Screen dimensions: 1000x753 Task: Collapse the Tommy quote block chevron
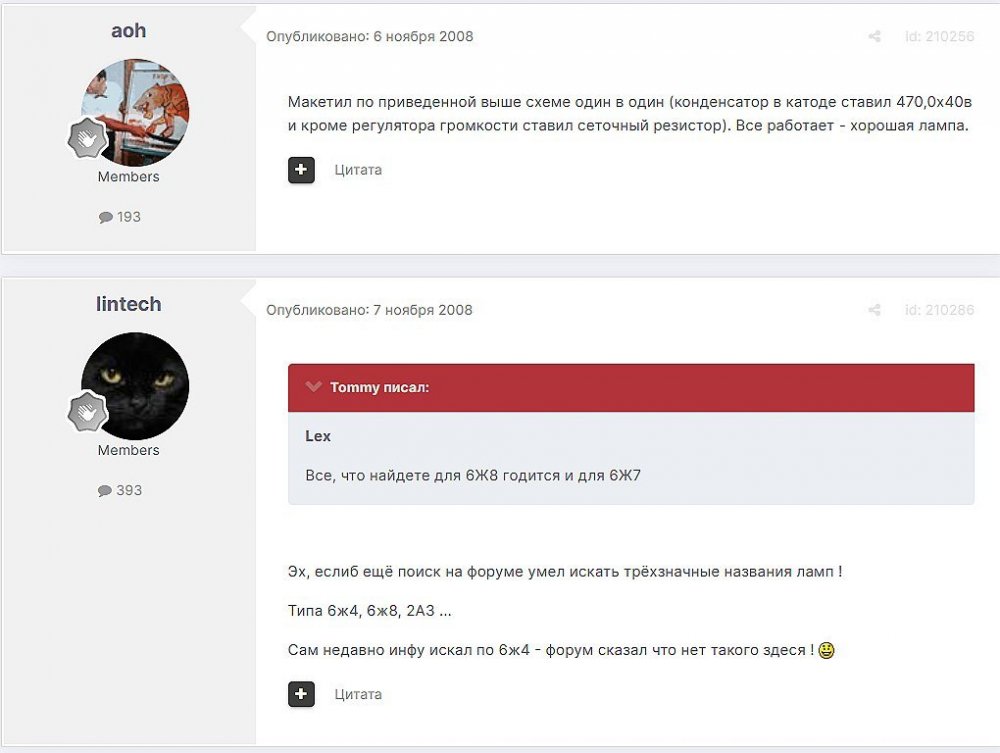click(314, 387)
